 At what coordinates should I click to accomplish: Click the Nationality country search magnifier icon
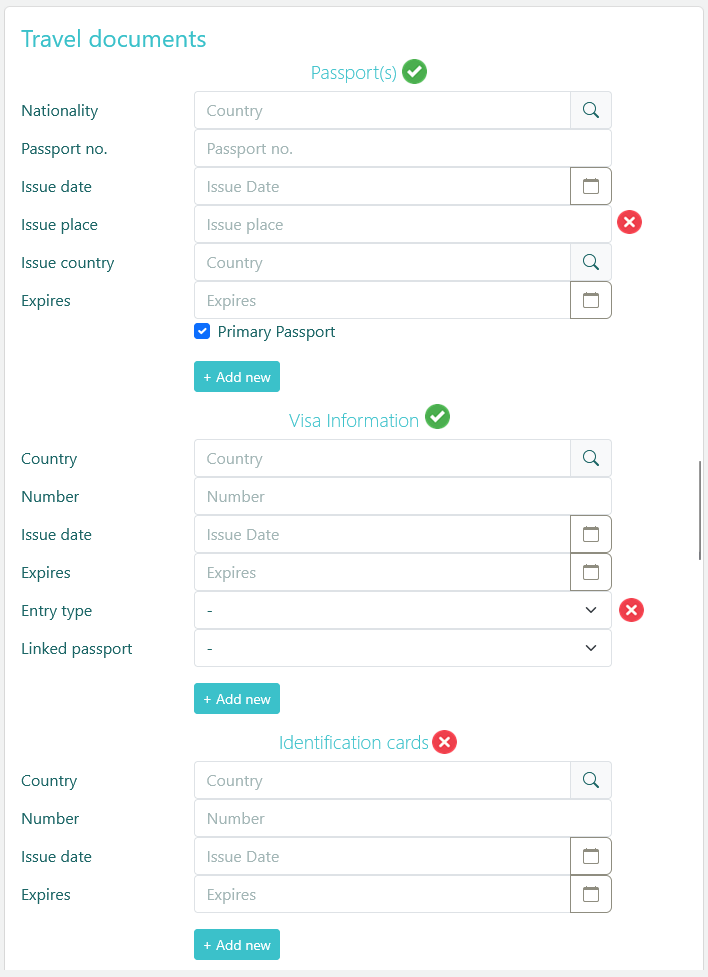click(590, 111)
